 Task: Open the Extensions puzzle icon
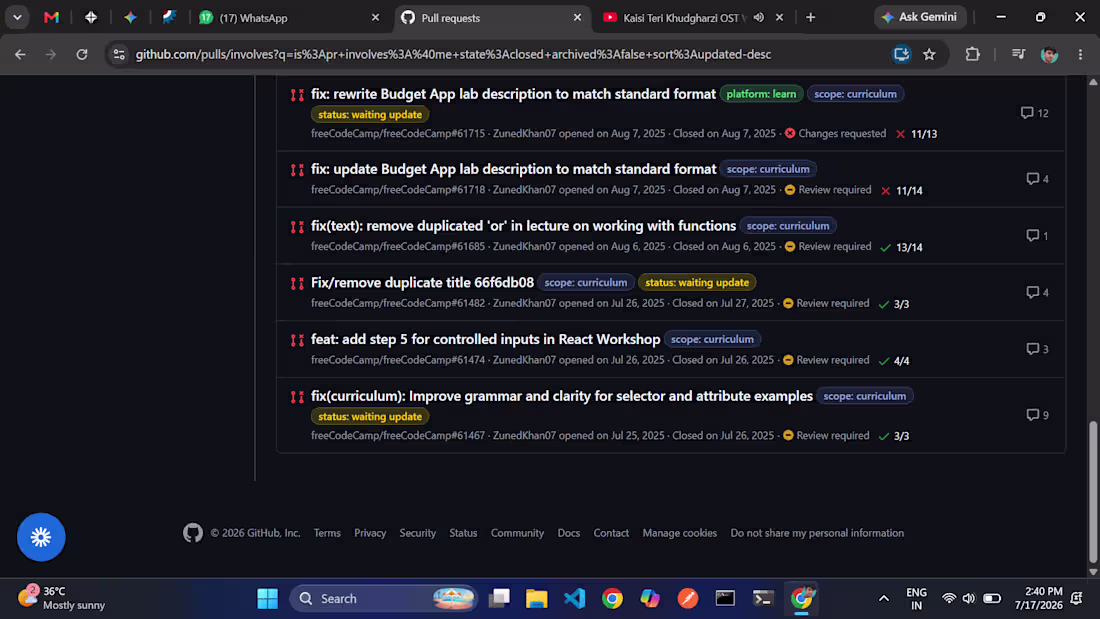[972, 54]
